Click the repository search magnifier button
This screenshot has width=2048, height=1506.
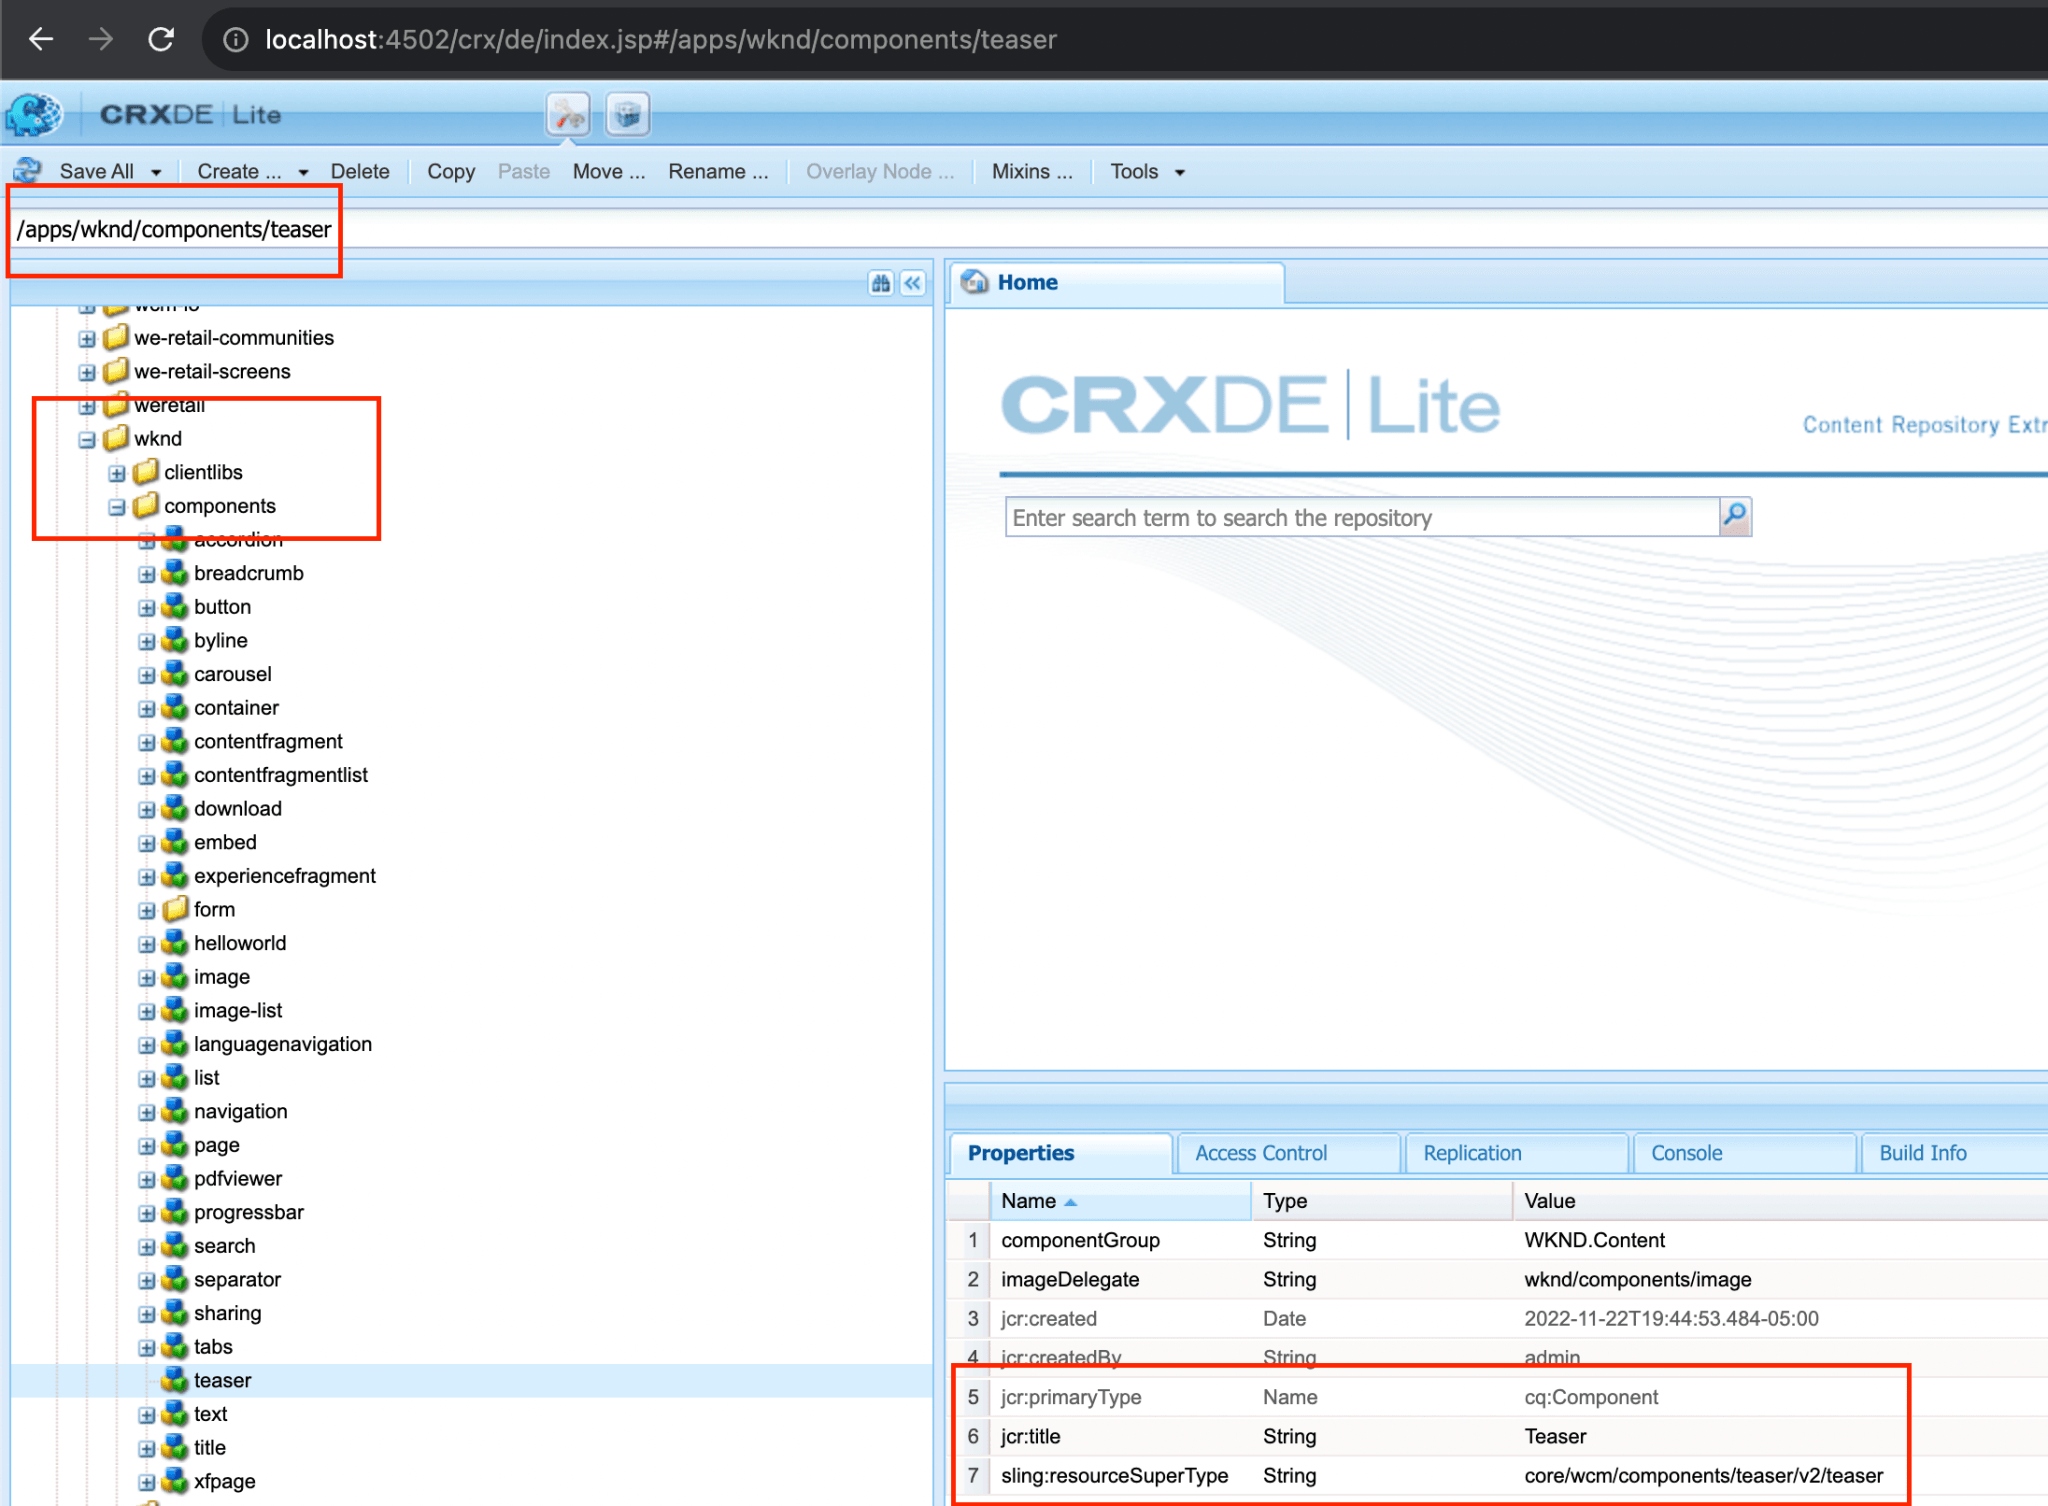[x=1736, y=517]
